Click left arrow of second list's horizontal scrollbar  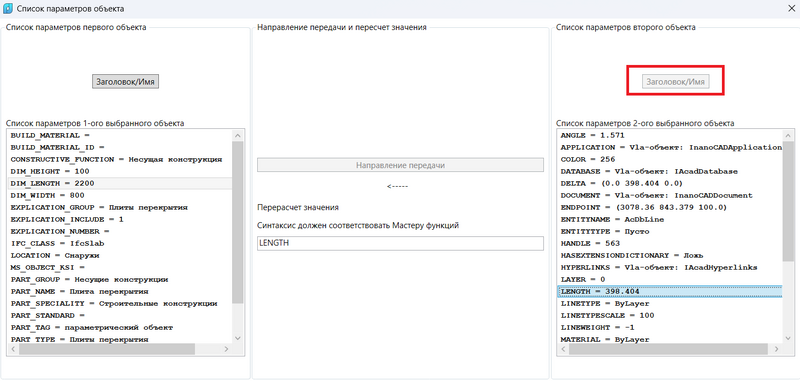click(563, 349)
